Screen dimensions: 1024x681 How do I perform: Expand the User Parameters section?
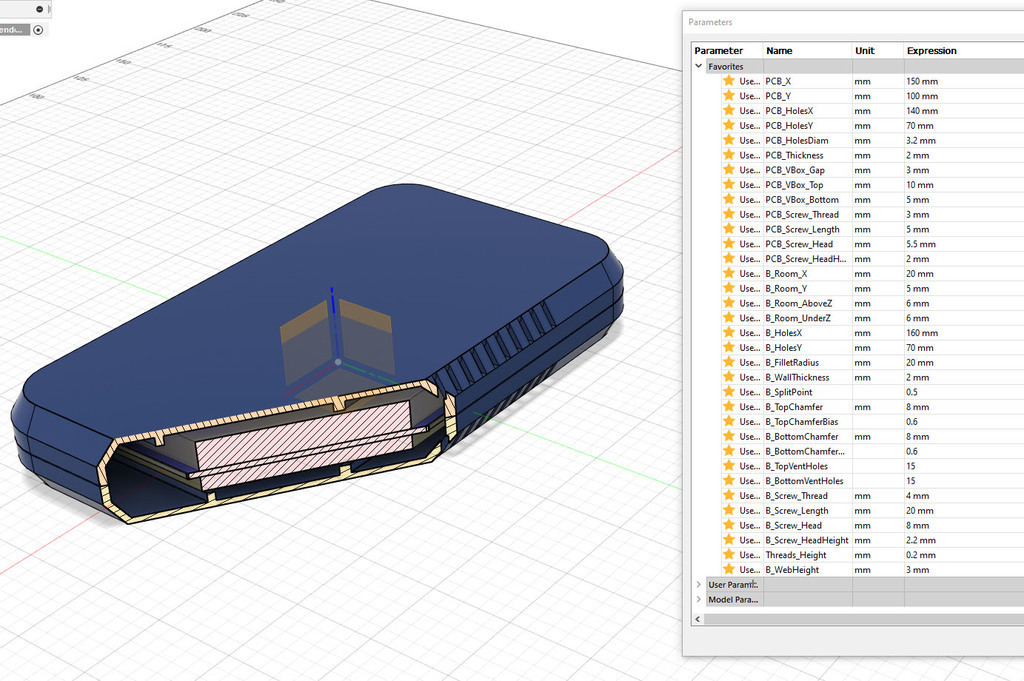click(x=698, y=584)
